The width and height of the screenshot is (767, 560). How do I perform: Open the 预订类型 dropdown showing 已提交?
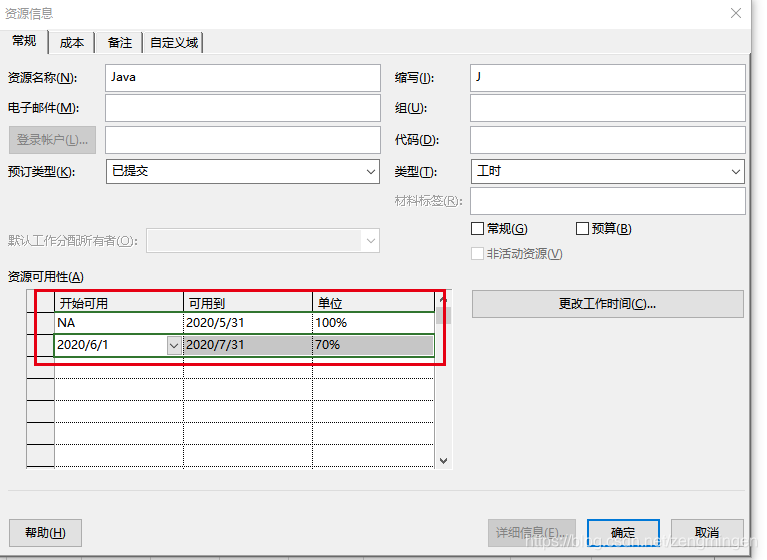(x=243, y=172)
